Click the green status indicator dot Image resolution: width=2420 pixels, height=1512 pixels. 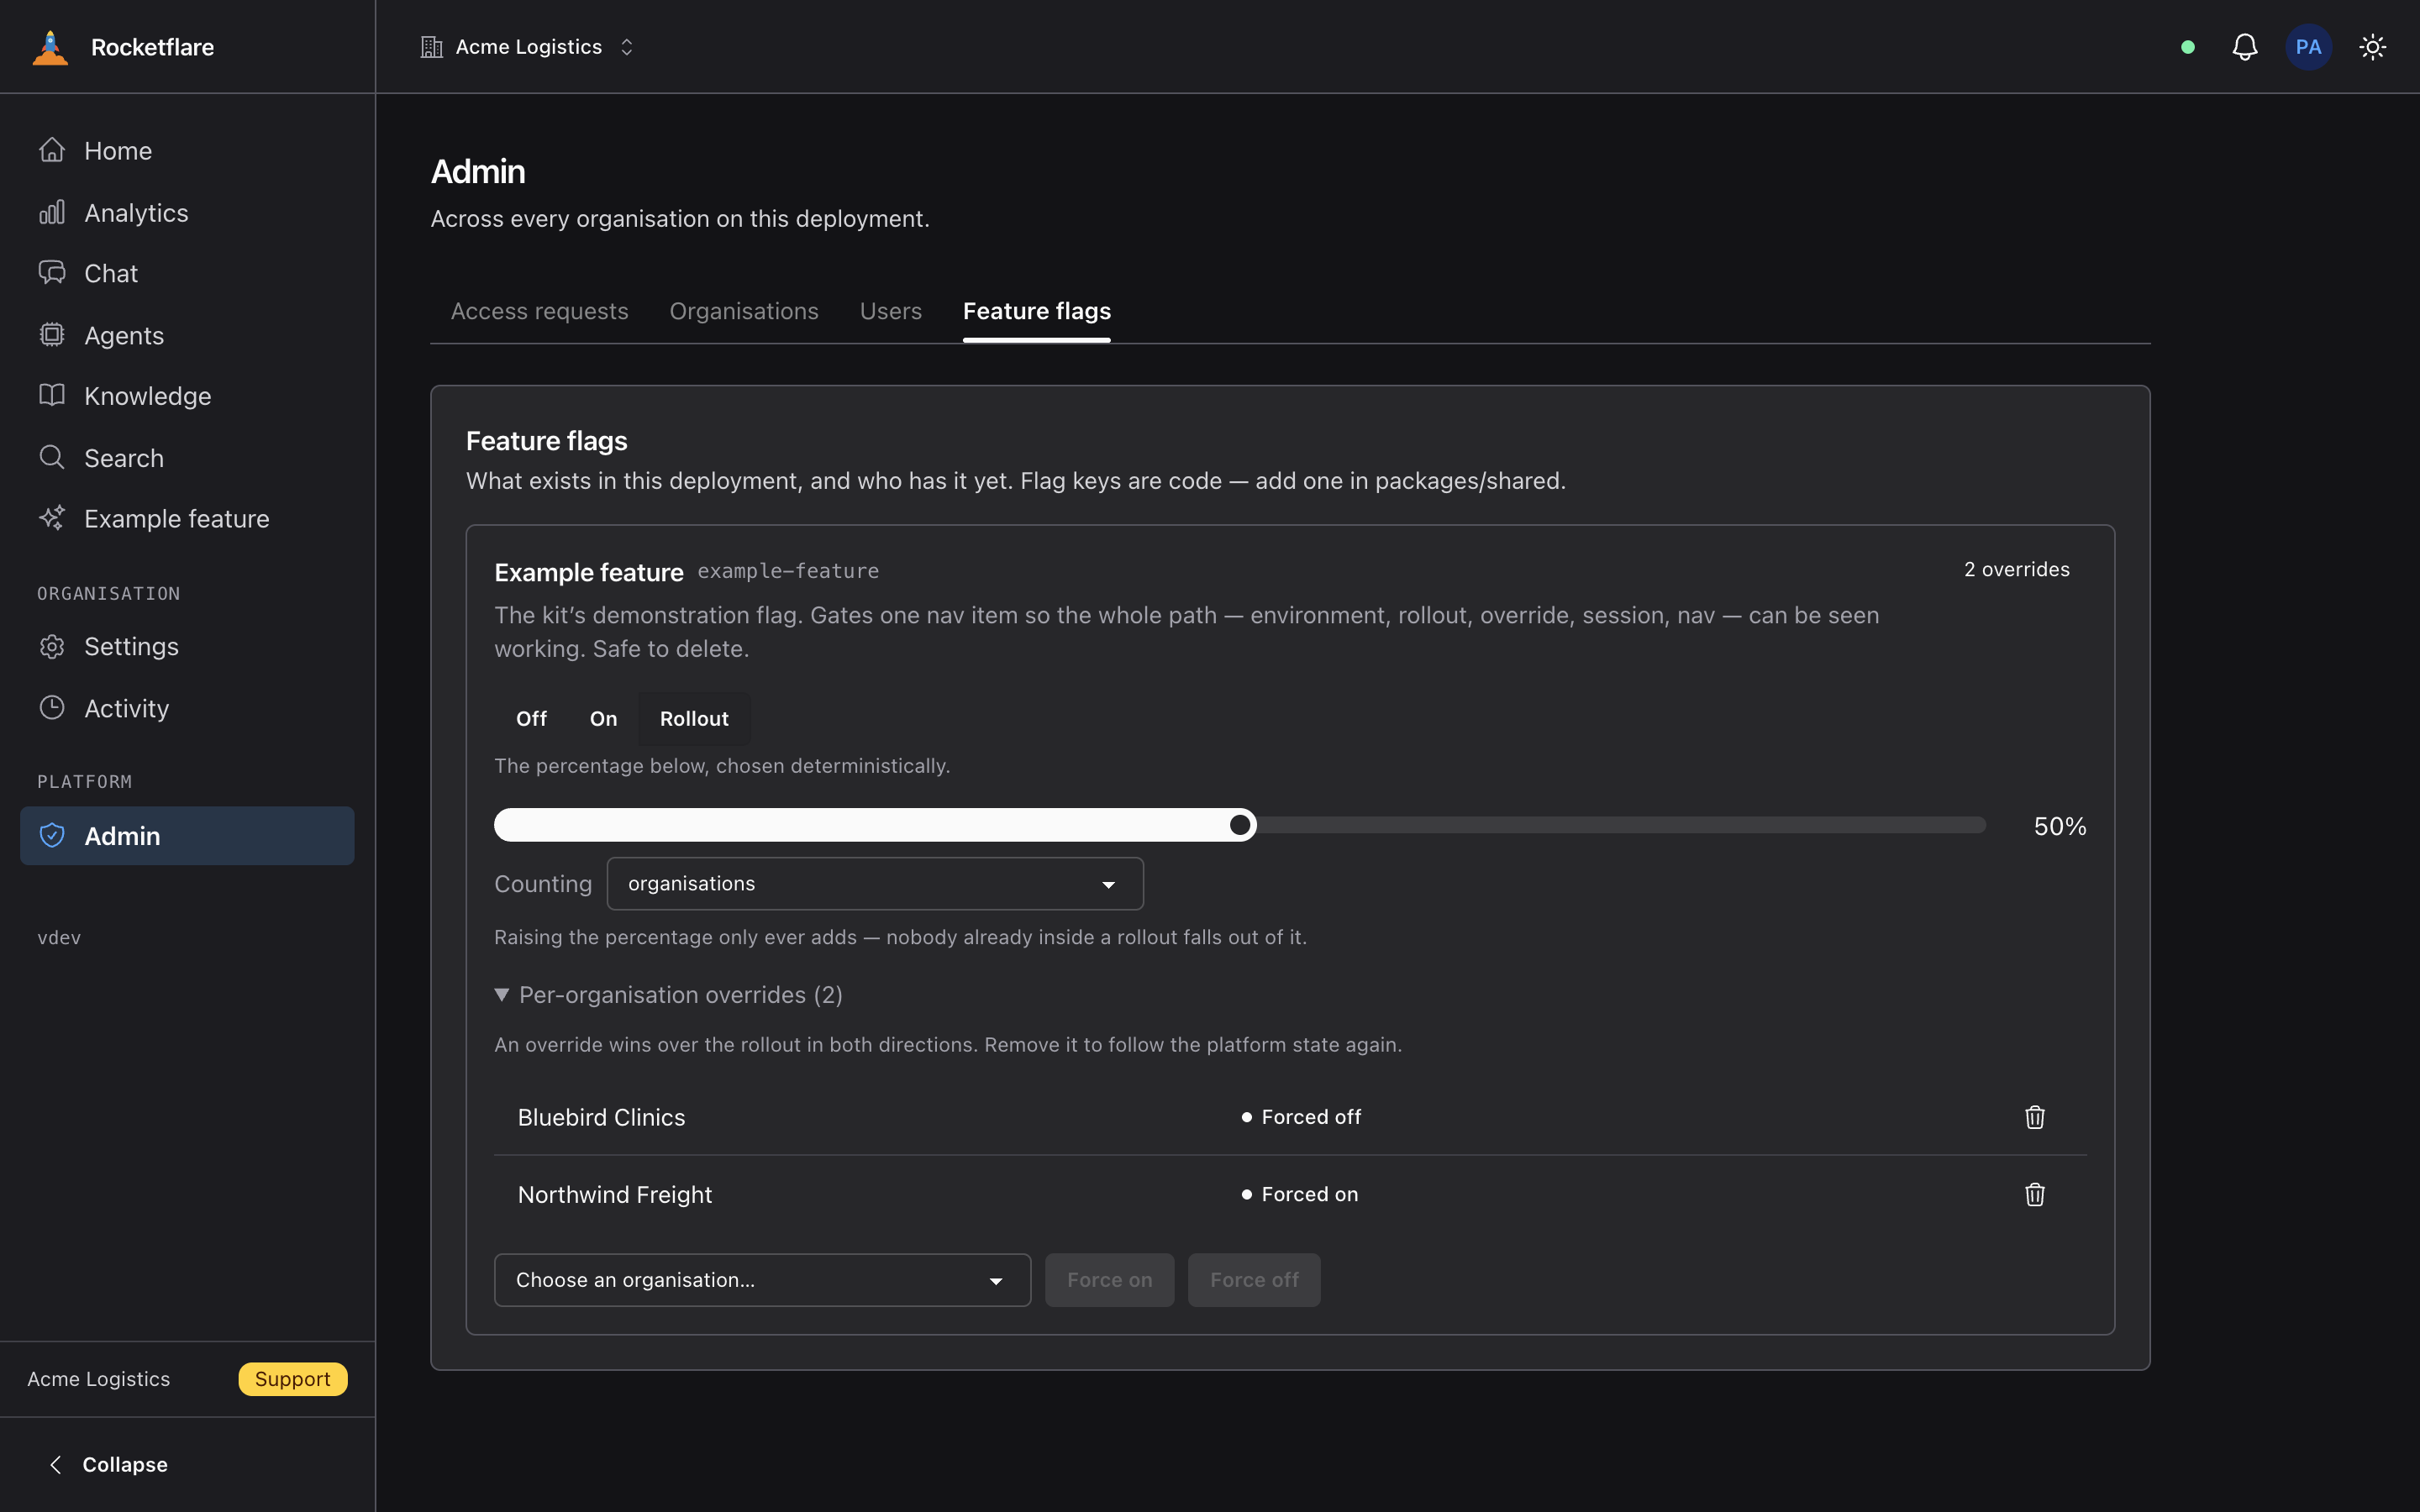pos(2188,47)
